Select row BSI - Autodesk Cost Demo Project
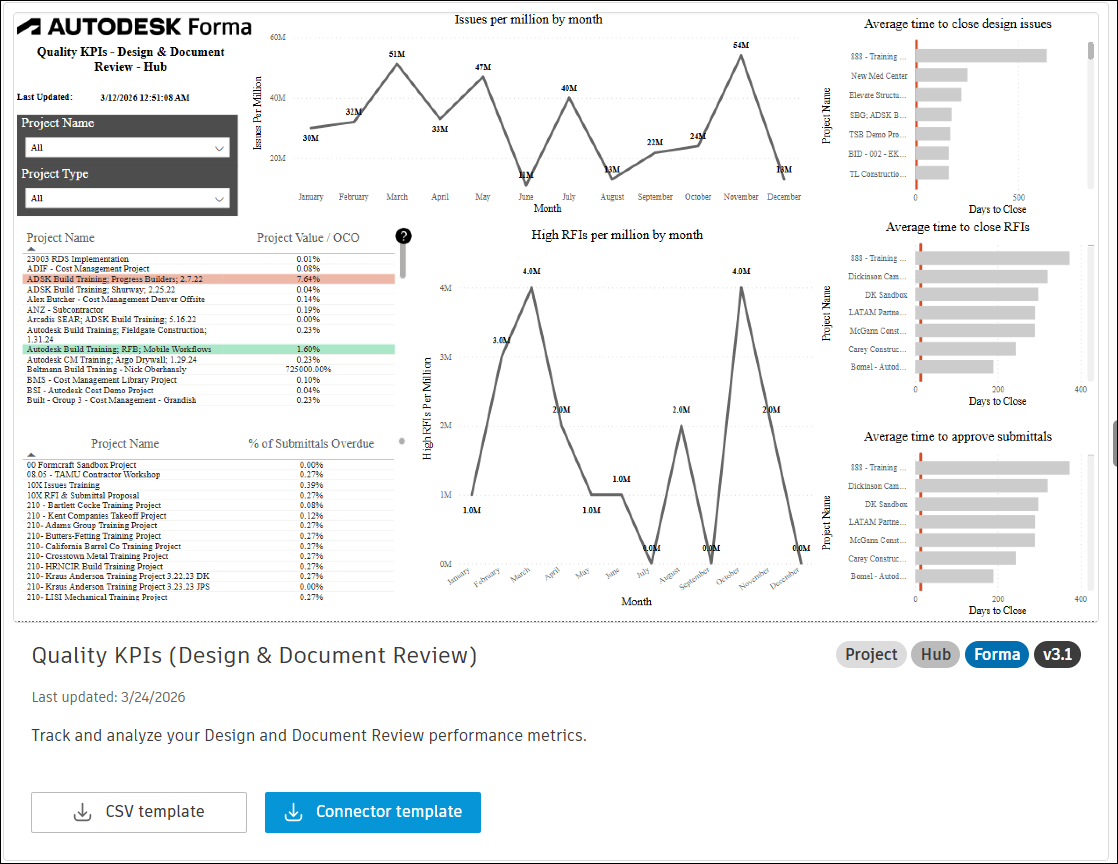Viewport: 1118px width, 864px height. (x=209, y=390)
